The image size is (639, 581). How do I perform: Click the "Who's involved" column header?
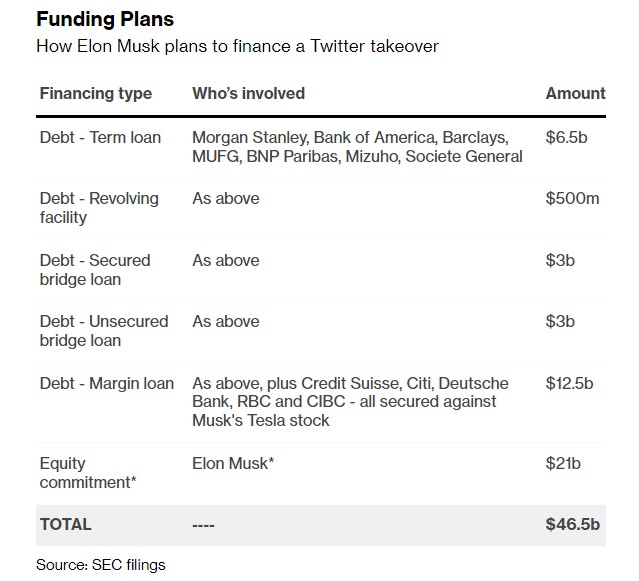click(248, 94)
